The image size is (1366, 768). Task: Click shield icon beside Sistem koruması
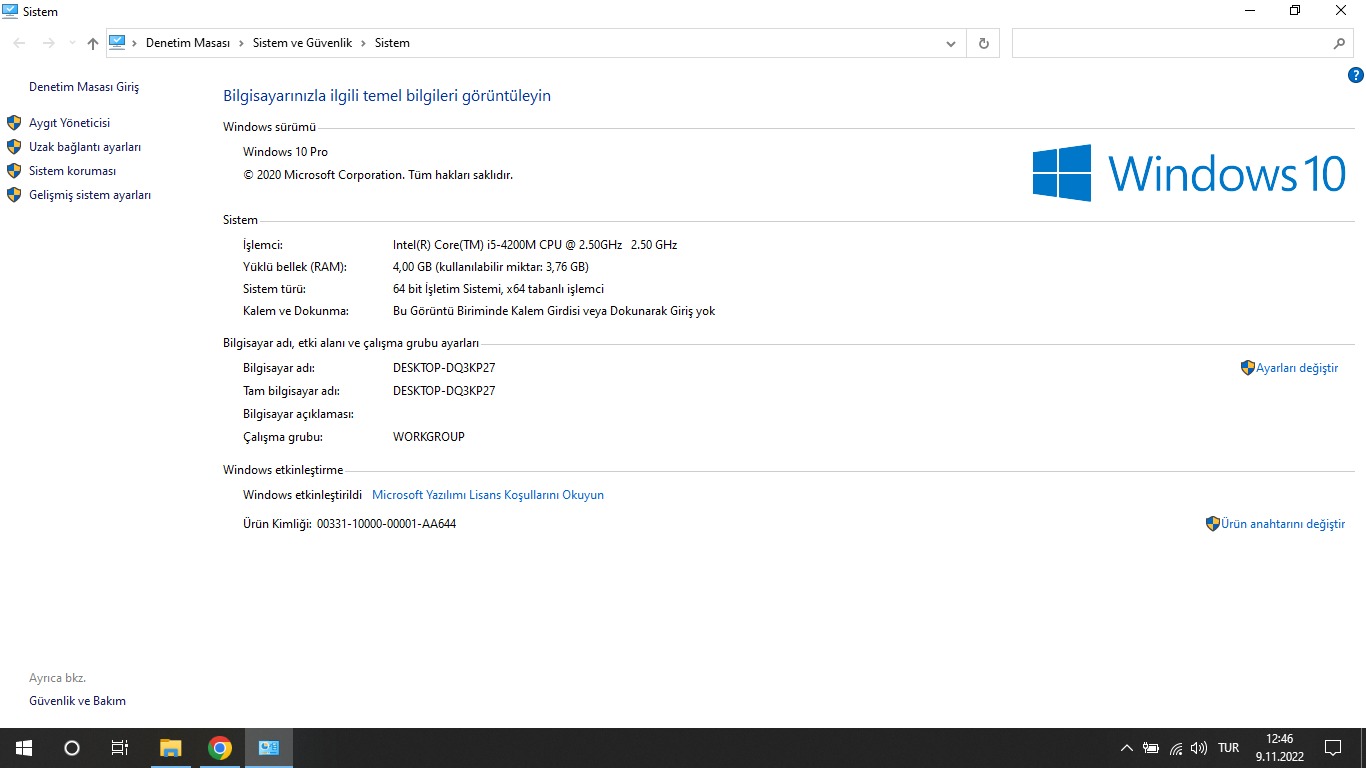point(14,171)
